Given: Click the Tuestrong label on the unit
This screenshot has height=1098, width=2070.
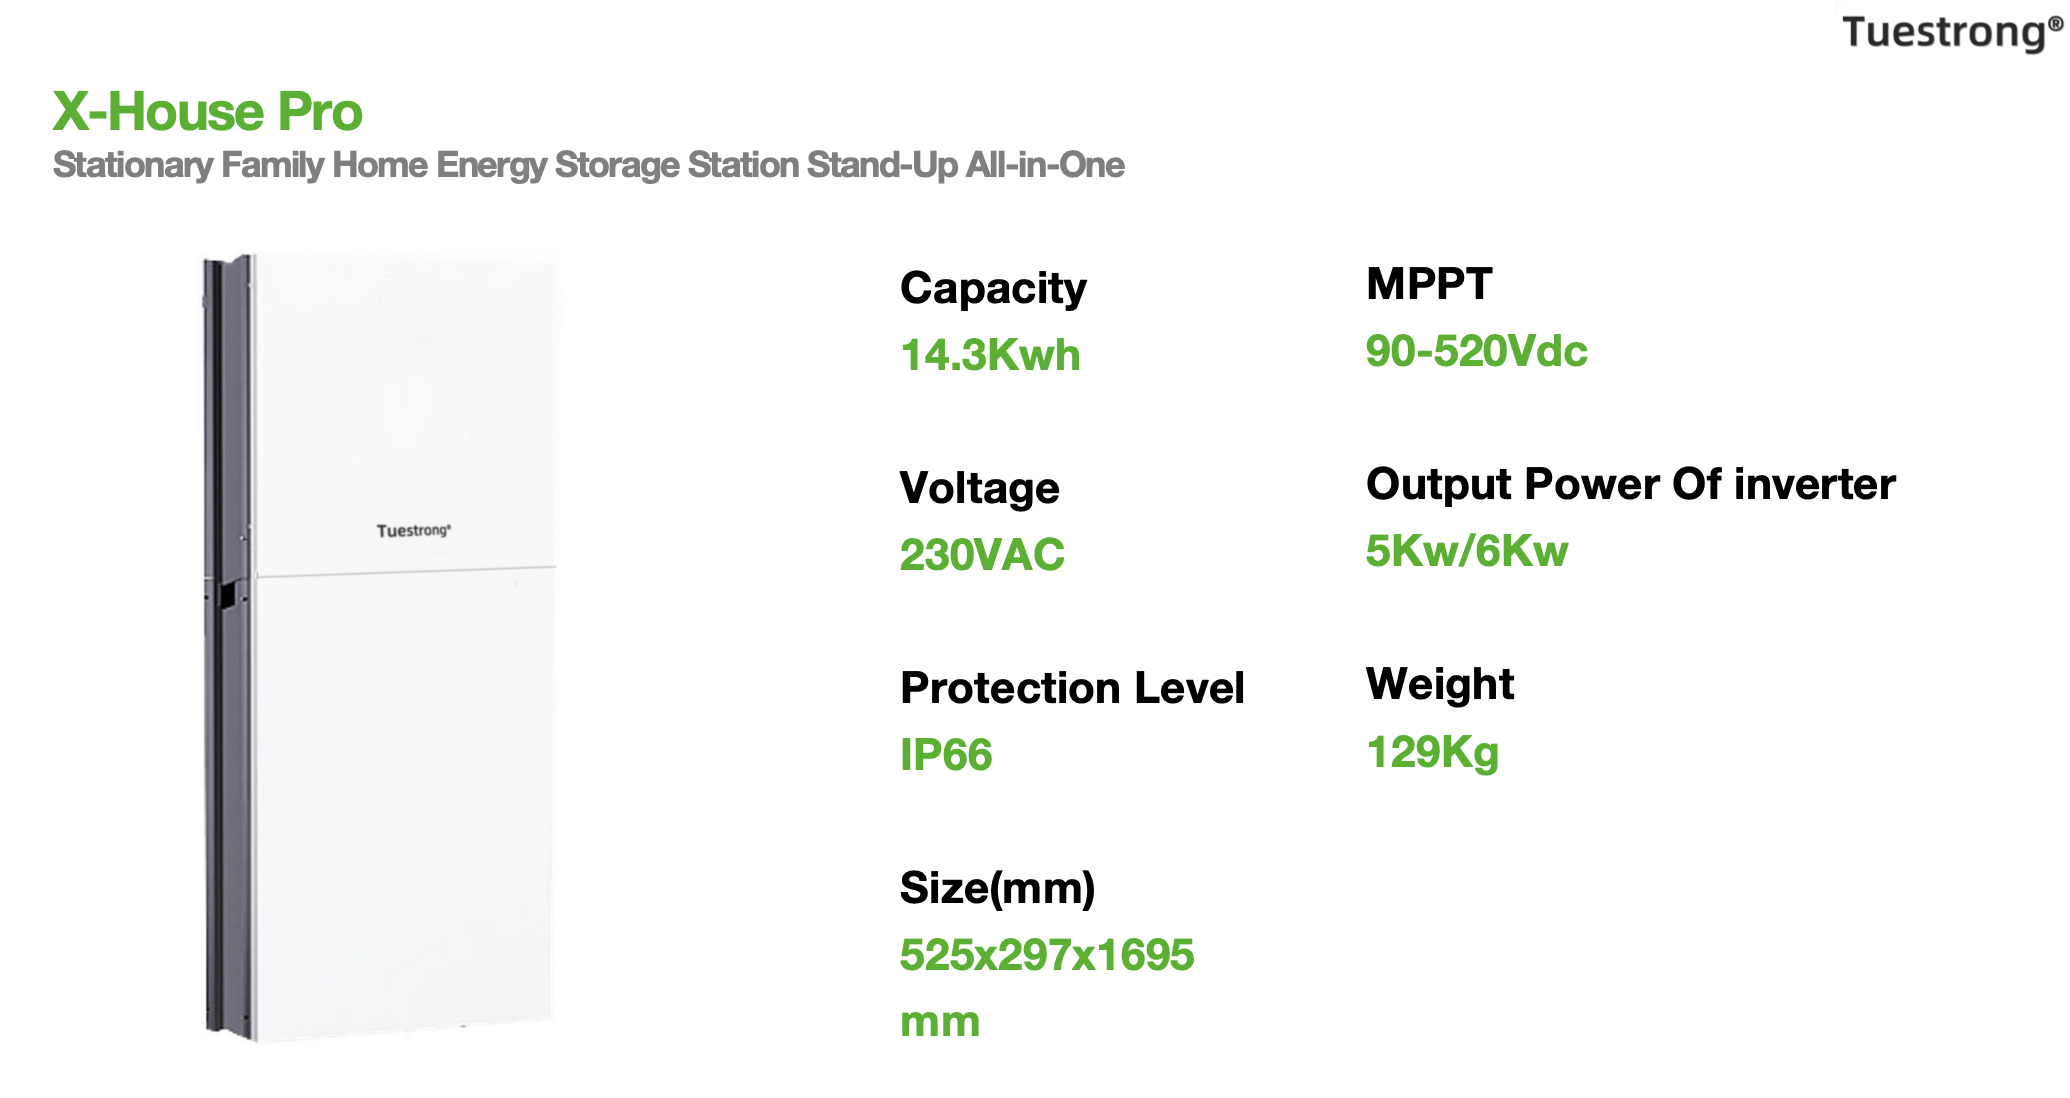Looking at the screenshot, I should tap(413, 530).
